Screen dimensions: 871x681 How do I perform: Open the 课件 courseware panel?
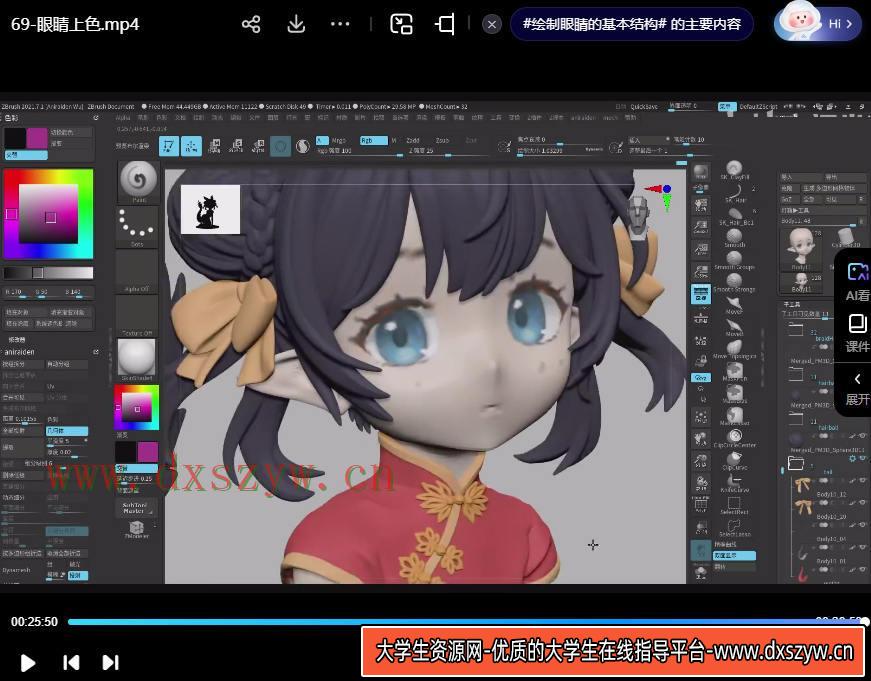tap(857, 333)
